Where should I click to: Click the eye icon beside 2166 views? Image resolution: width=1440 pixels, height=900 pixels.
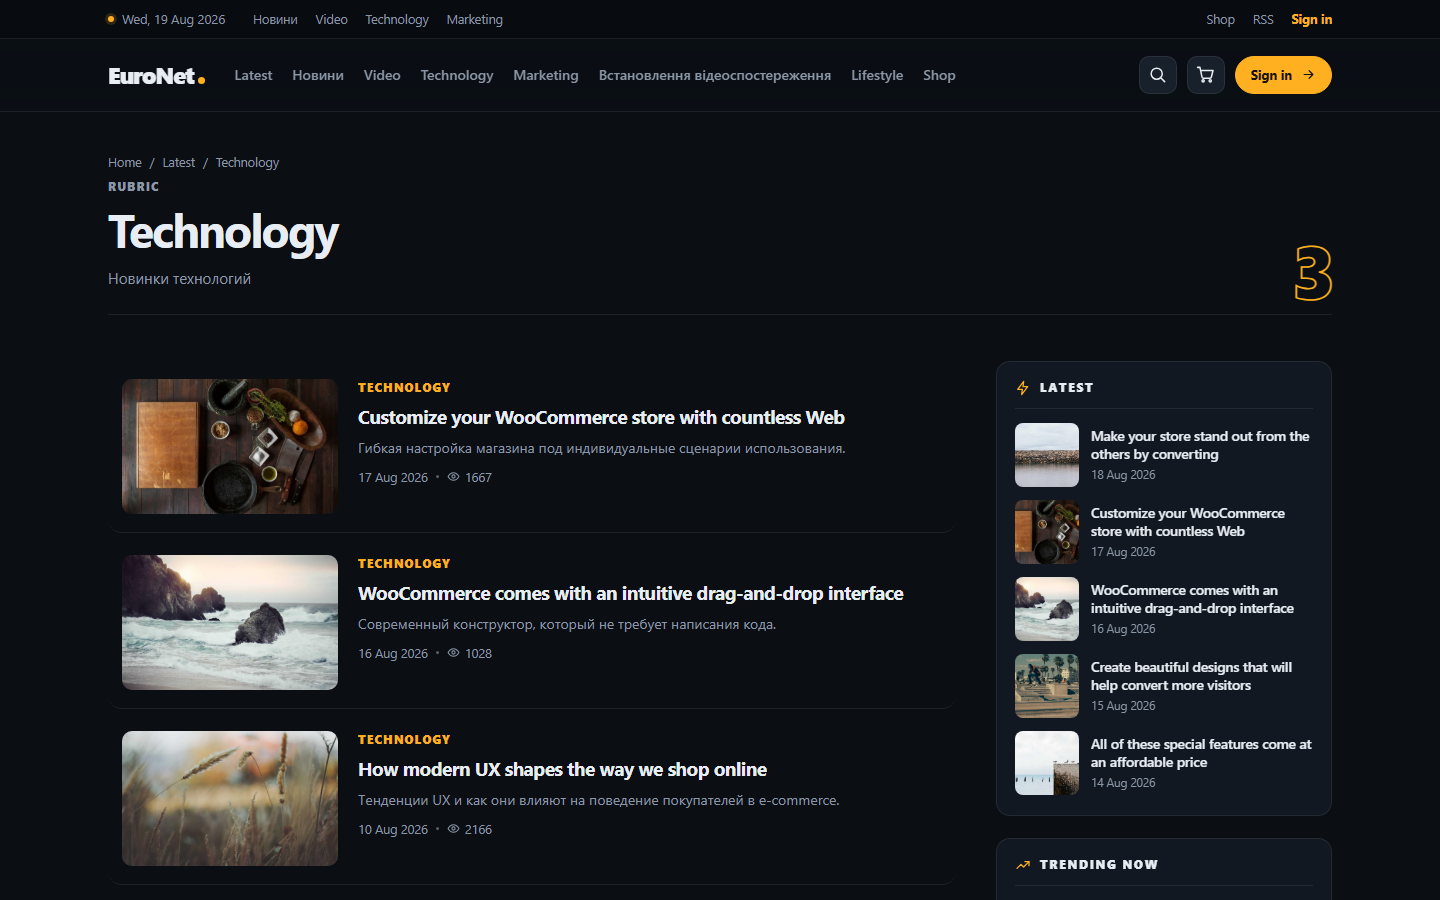453,829
